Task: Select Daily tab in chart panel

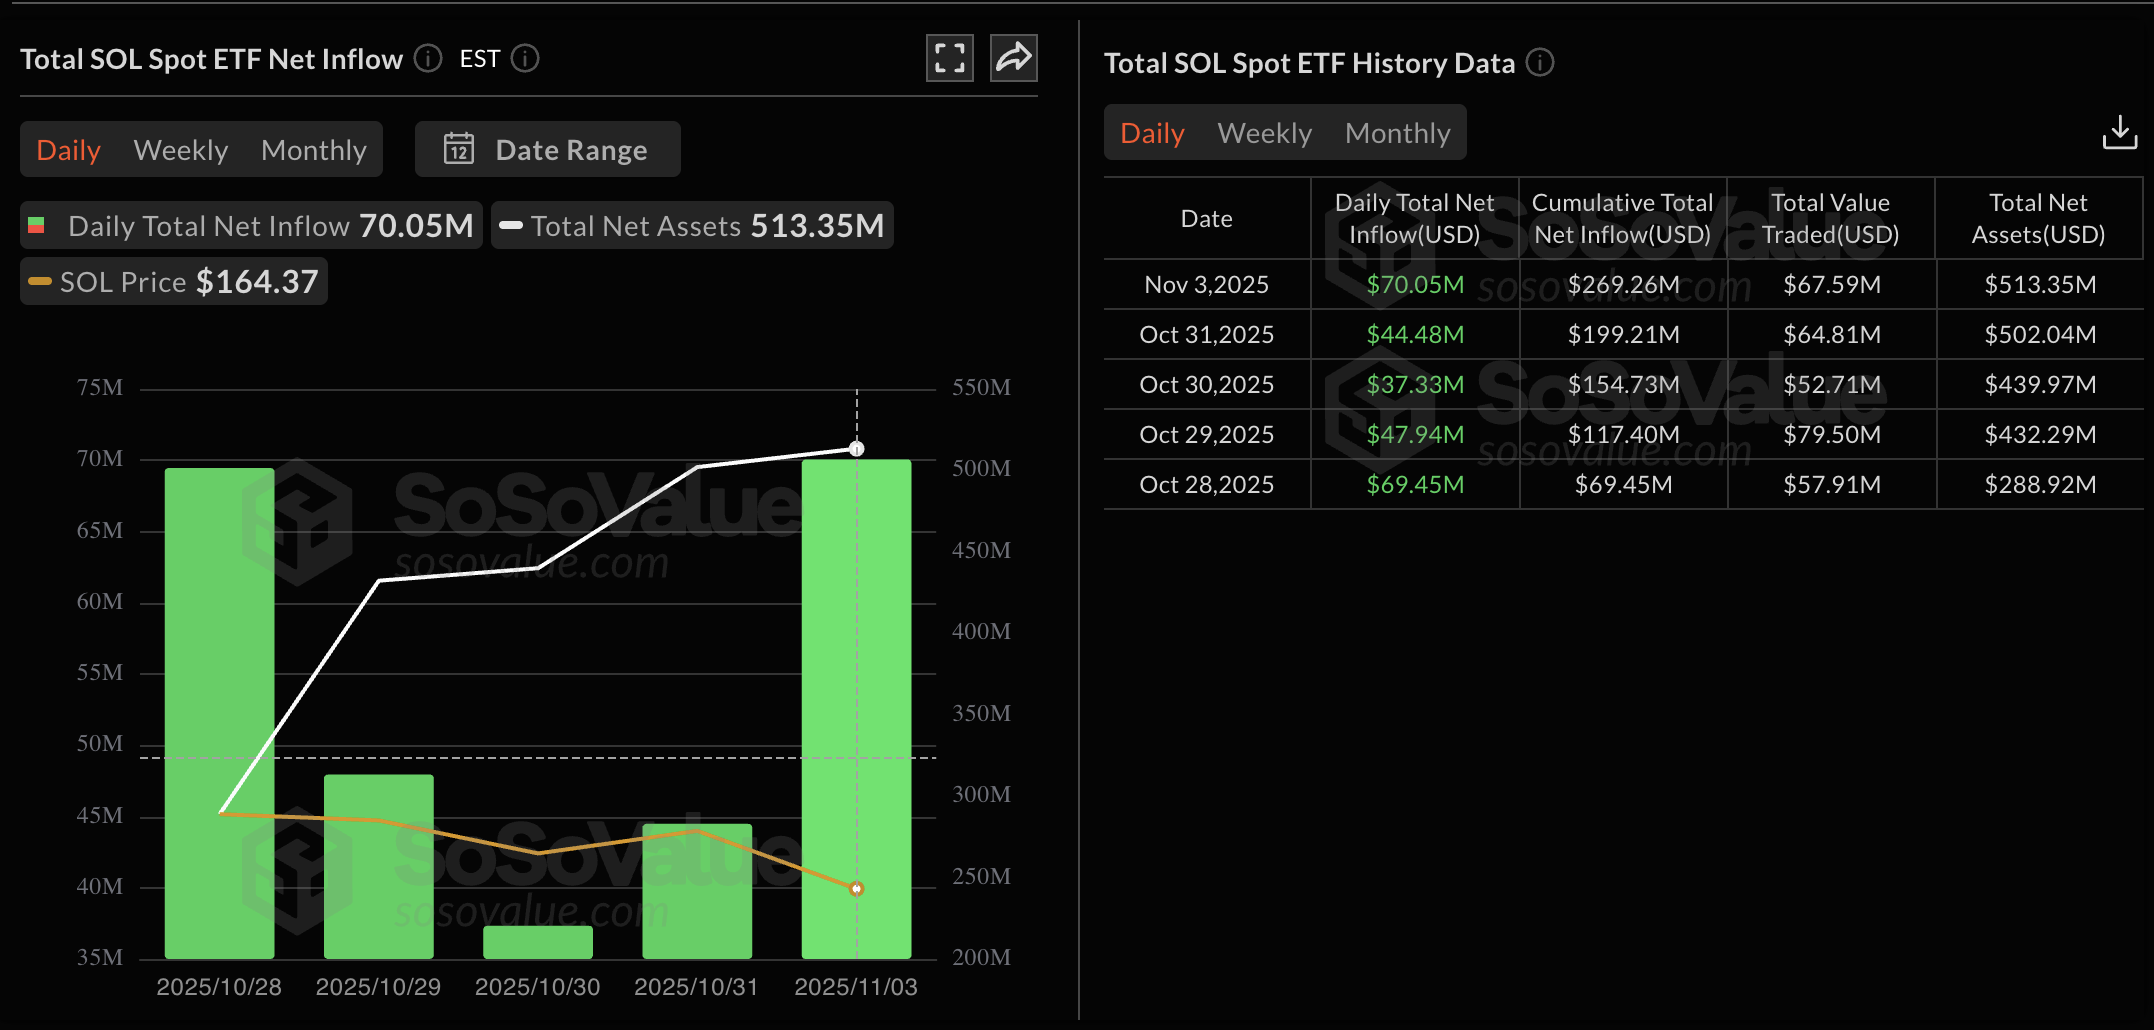Action: click(x=68, y=150)
